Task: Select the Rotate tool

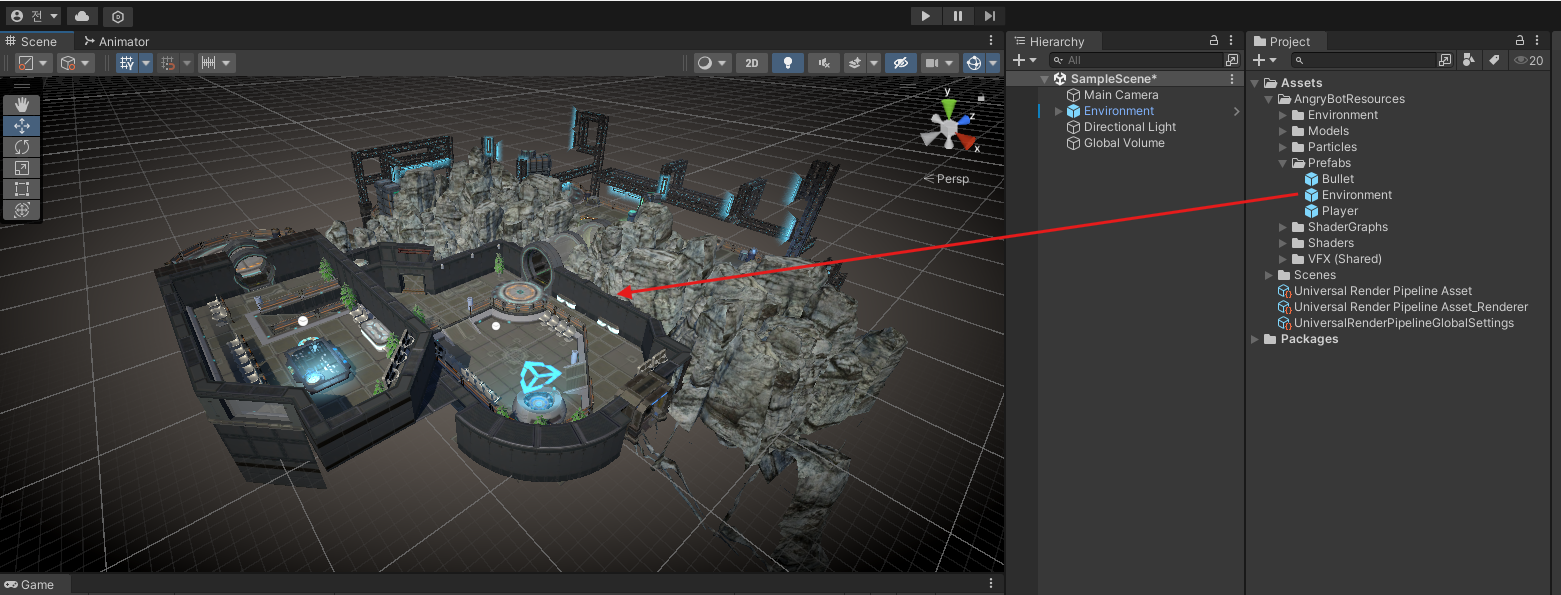Action: pyautogui.click(x=22, y=147)
